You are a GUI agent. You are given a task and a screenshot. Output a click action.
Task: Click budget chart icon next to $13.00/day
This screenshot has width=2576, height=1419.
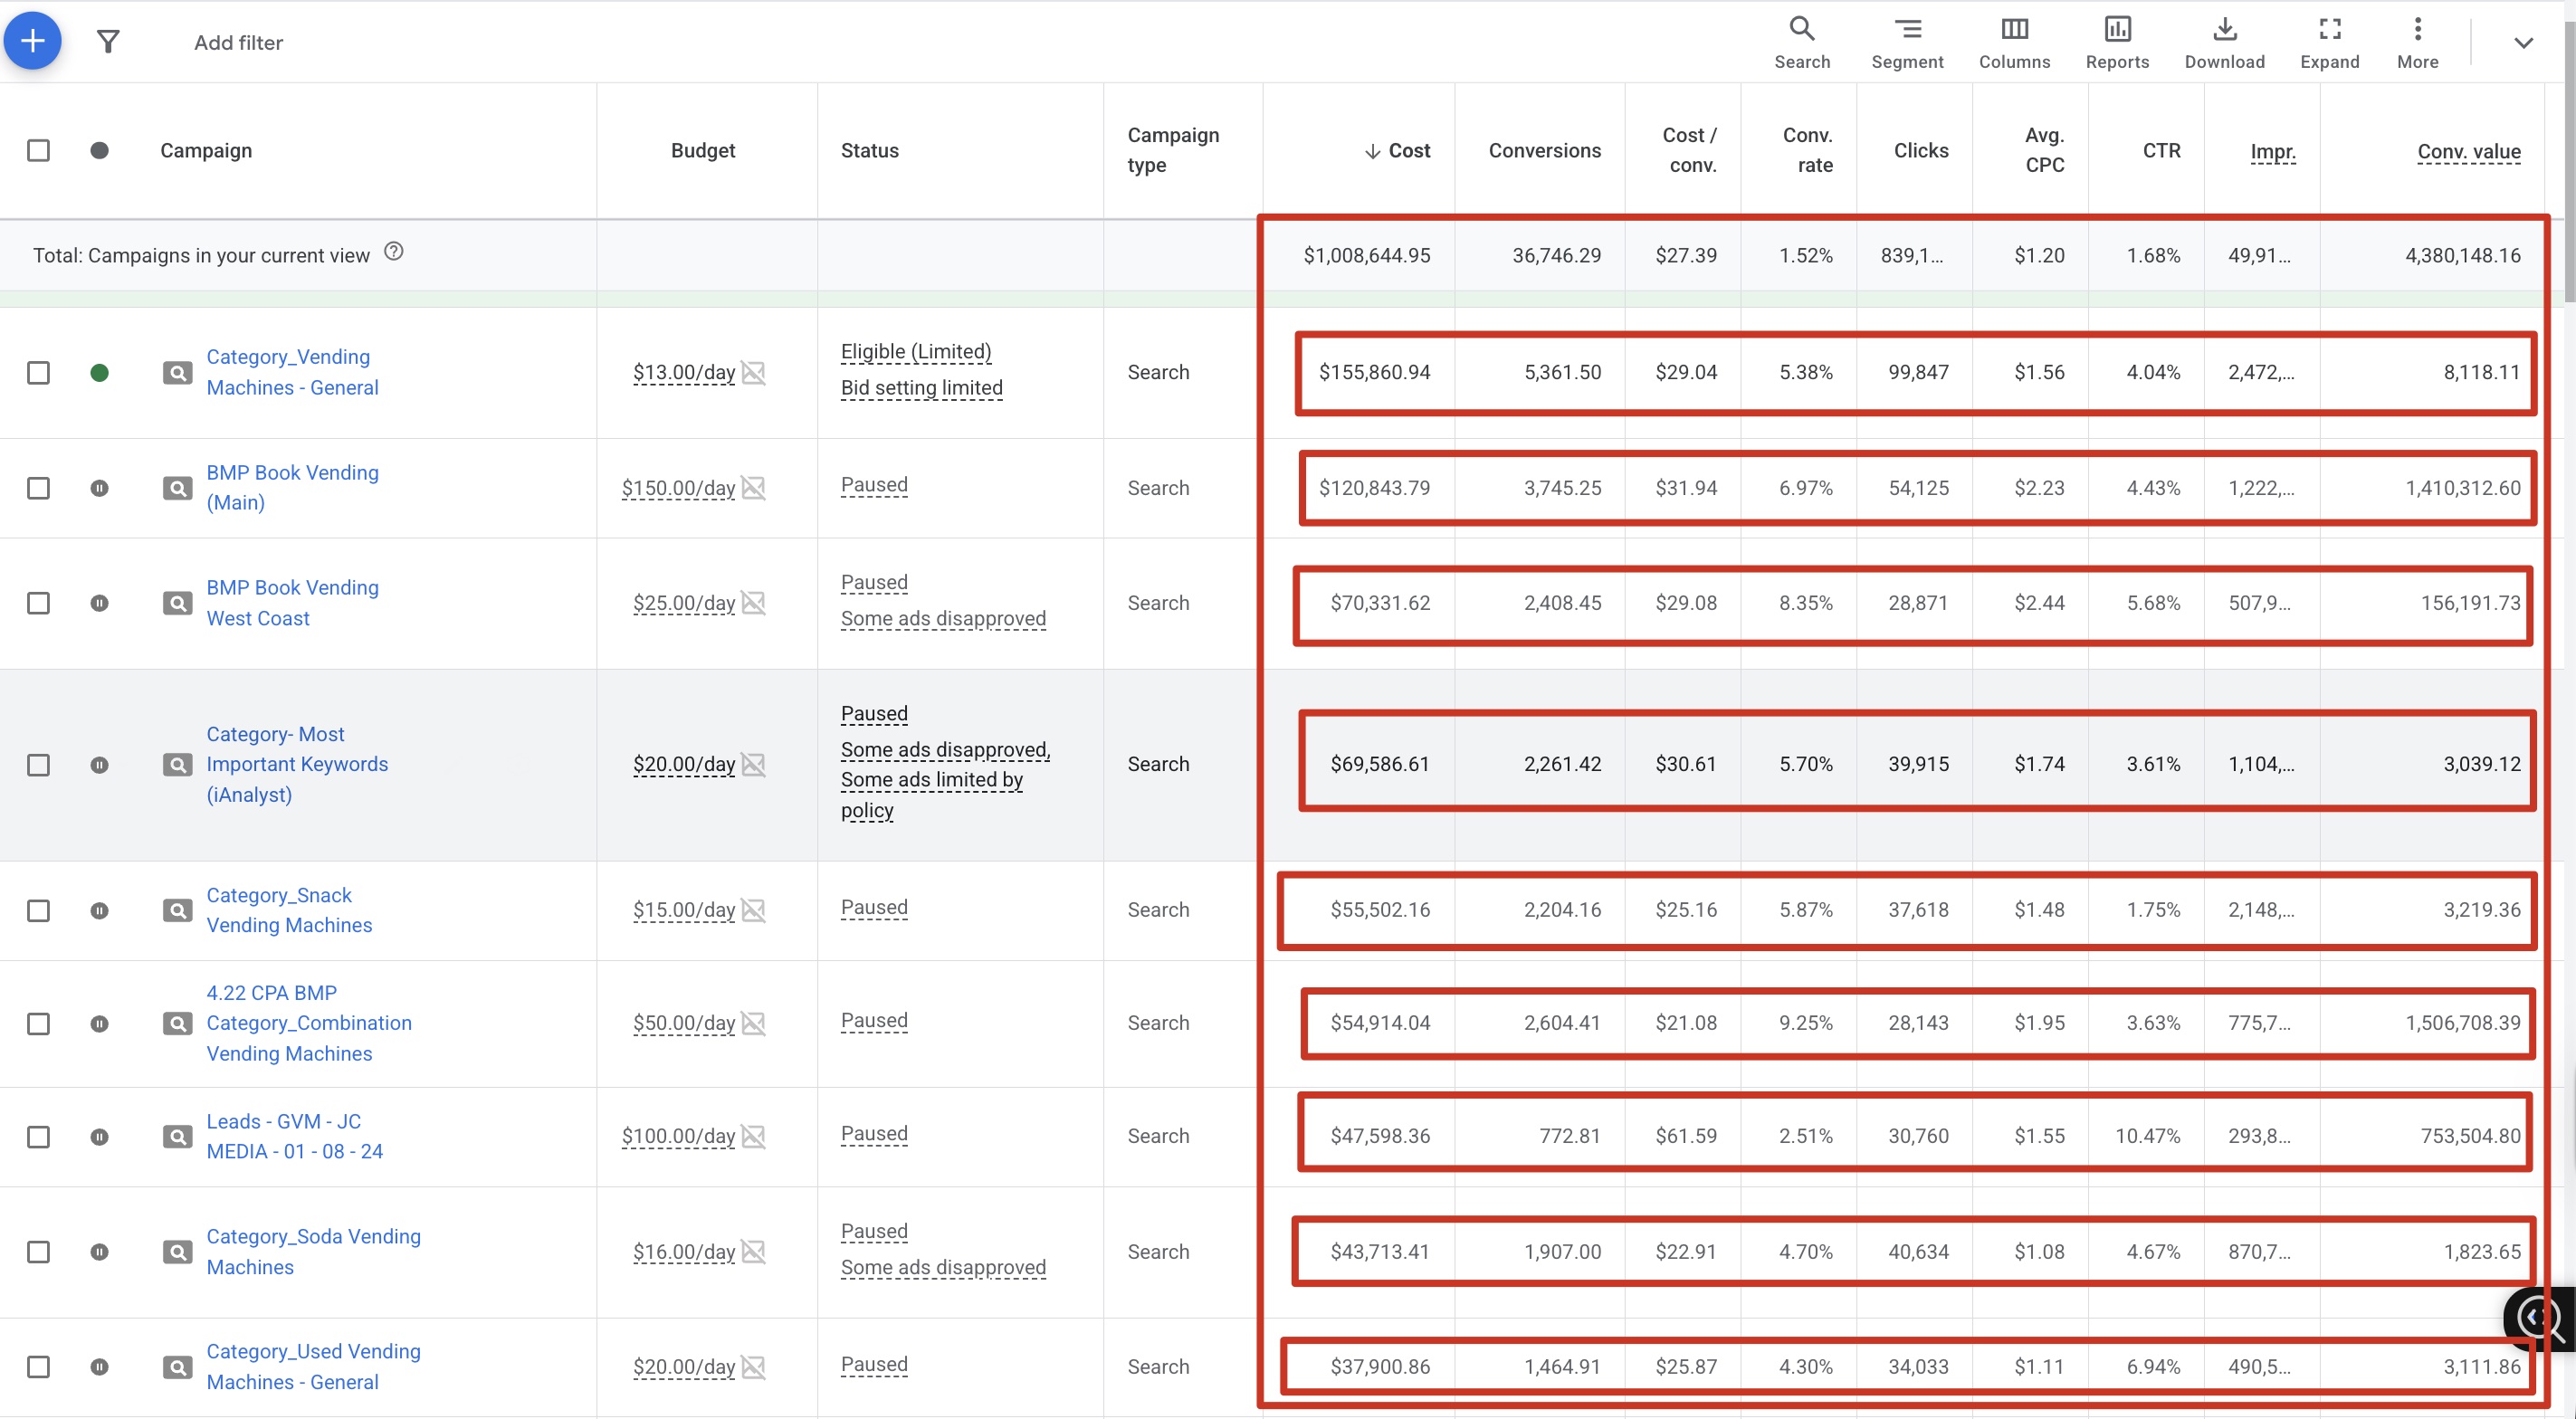(754, 373)
